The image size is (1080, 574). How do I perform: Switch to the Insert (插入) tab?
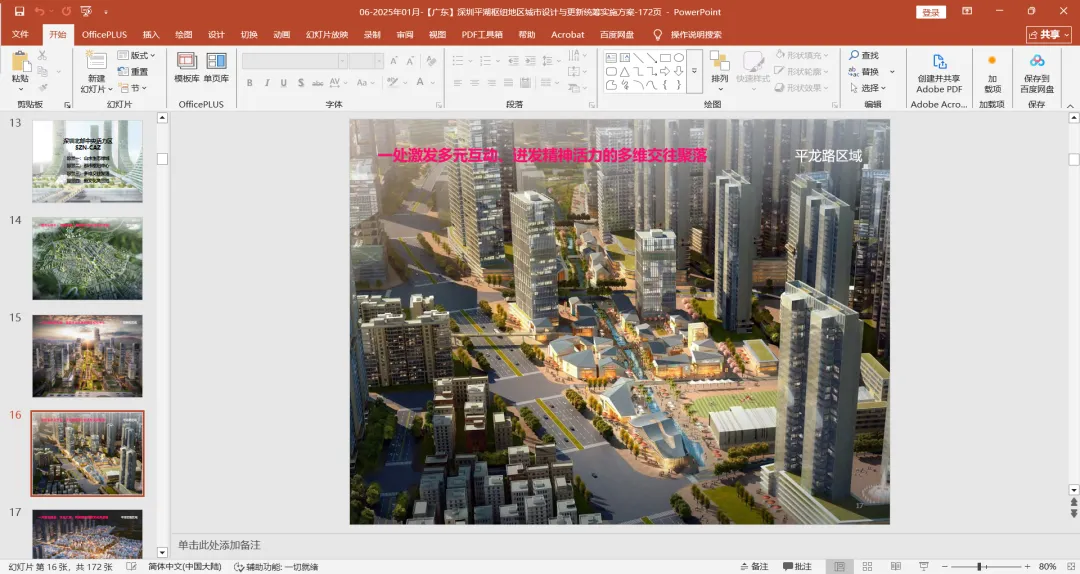point(151,34)
